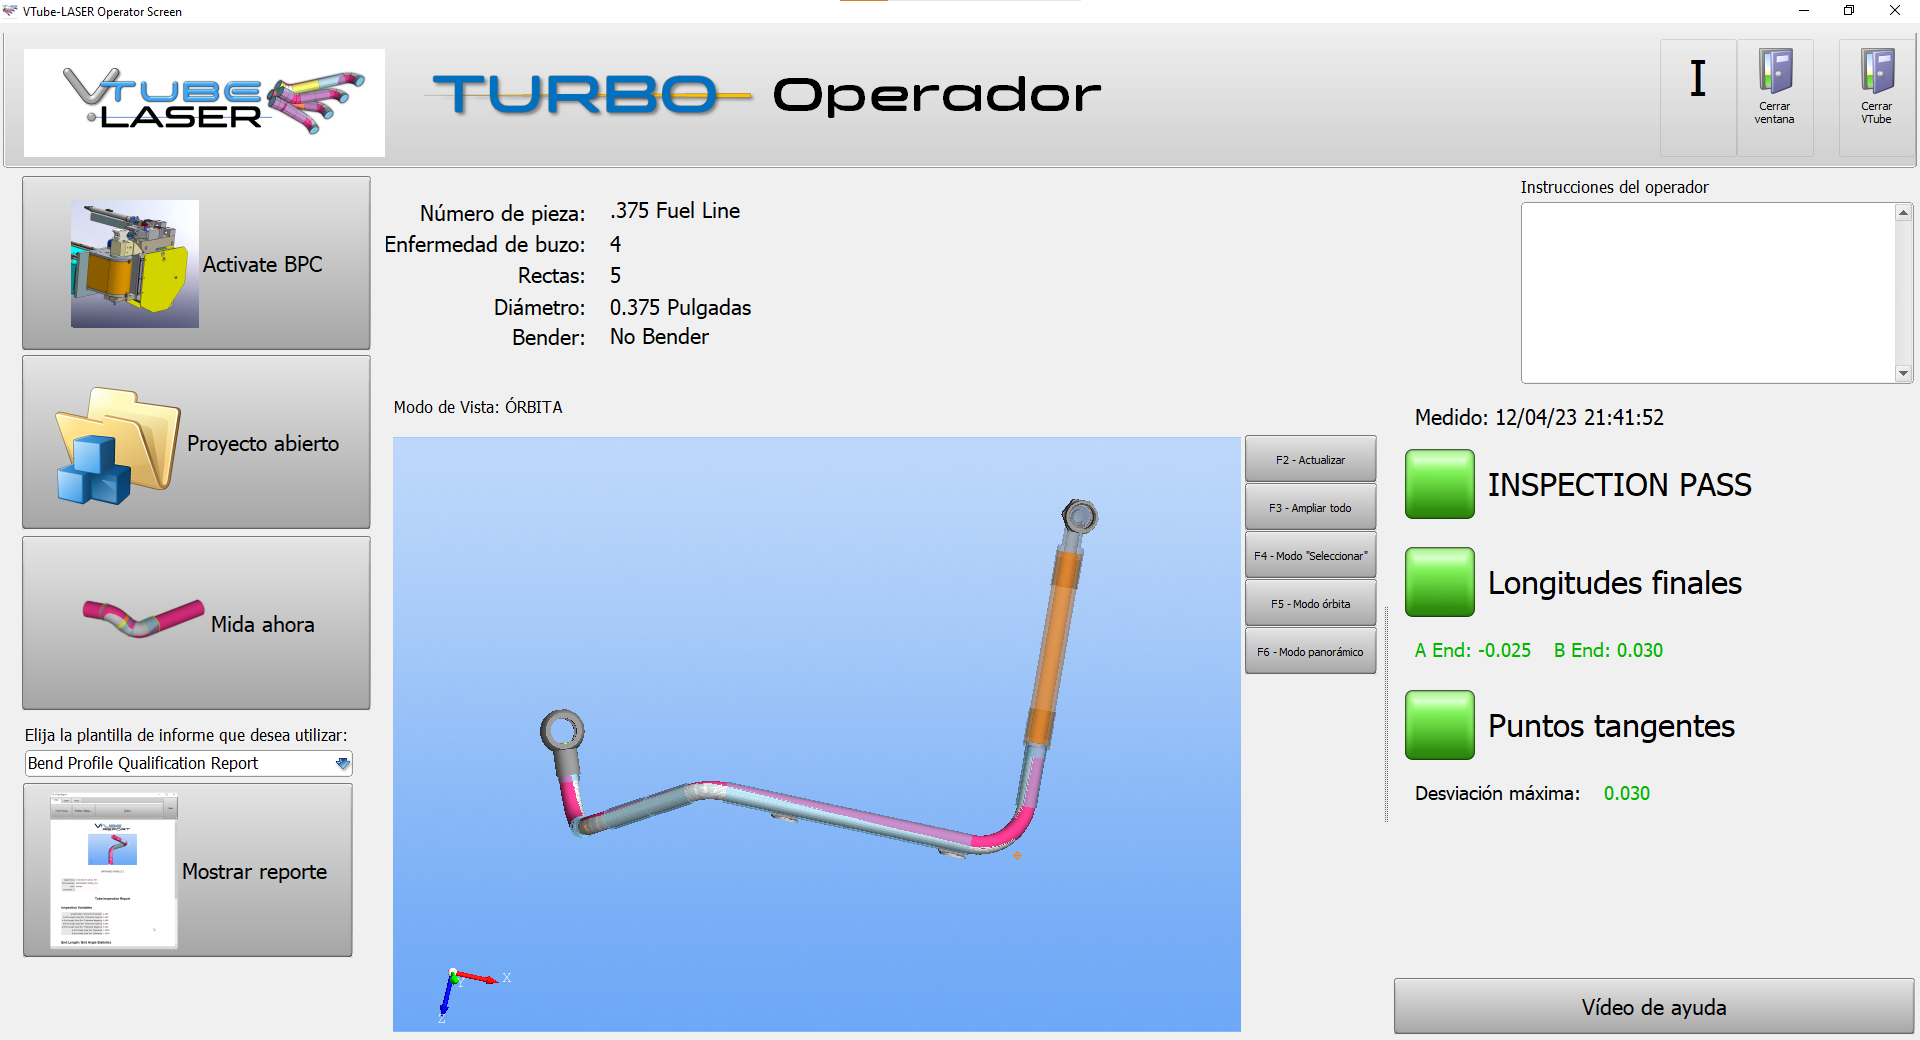Click F2 - Actualizar button
Screen dimensions: 1920x1040
pos(1310,460)
